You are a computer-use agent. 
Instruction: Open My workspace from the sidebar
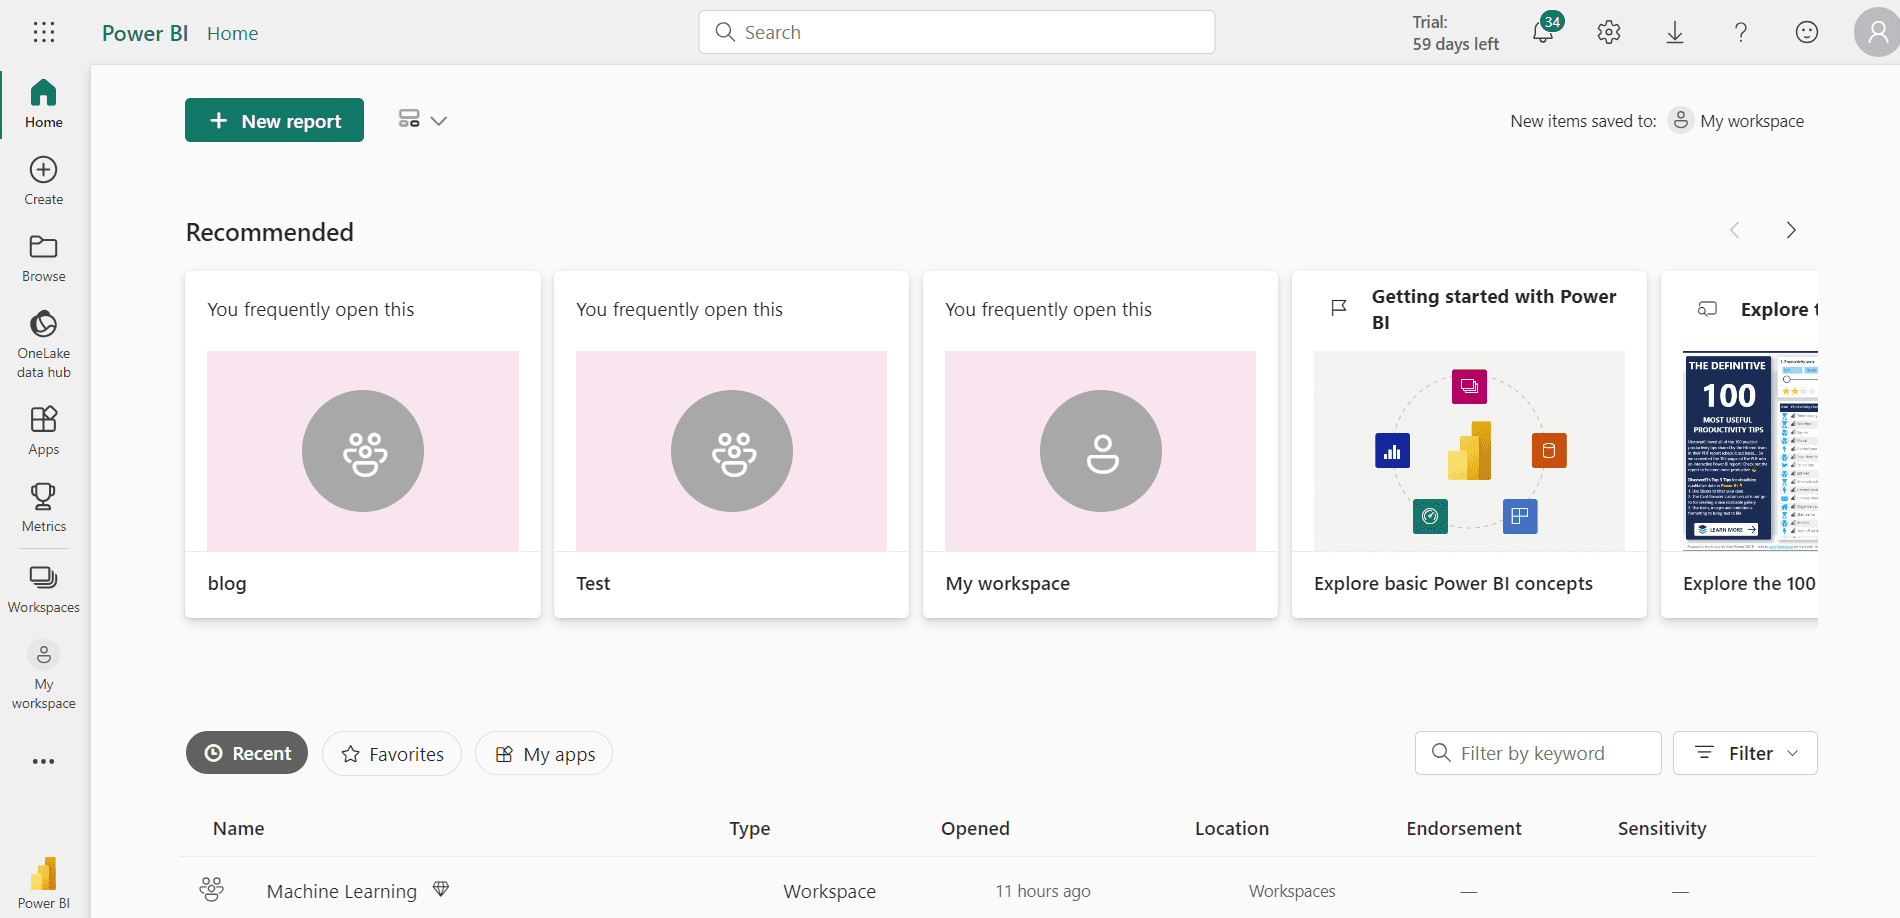44,675
